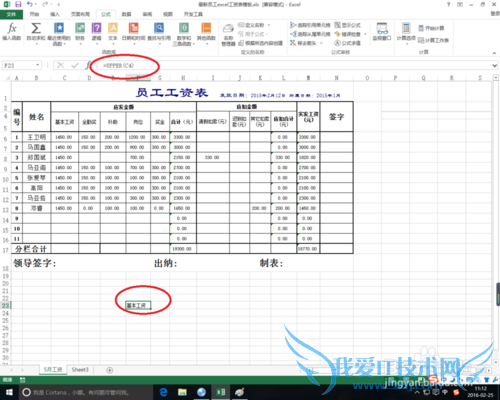This screenshot has width=500, height=400.
Task: Open the Customize Quick Access Toolbar dropdown
Action: [59, 5]
